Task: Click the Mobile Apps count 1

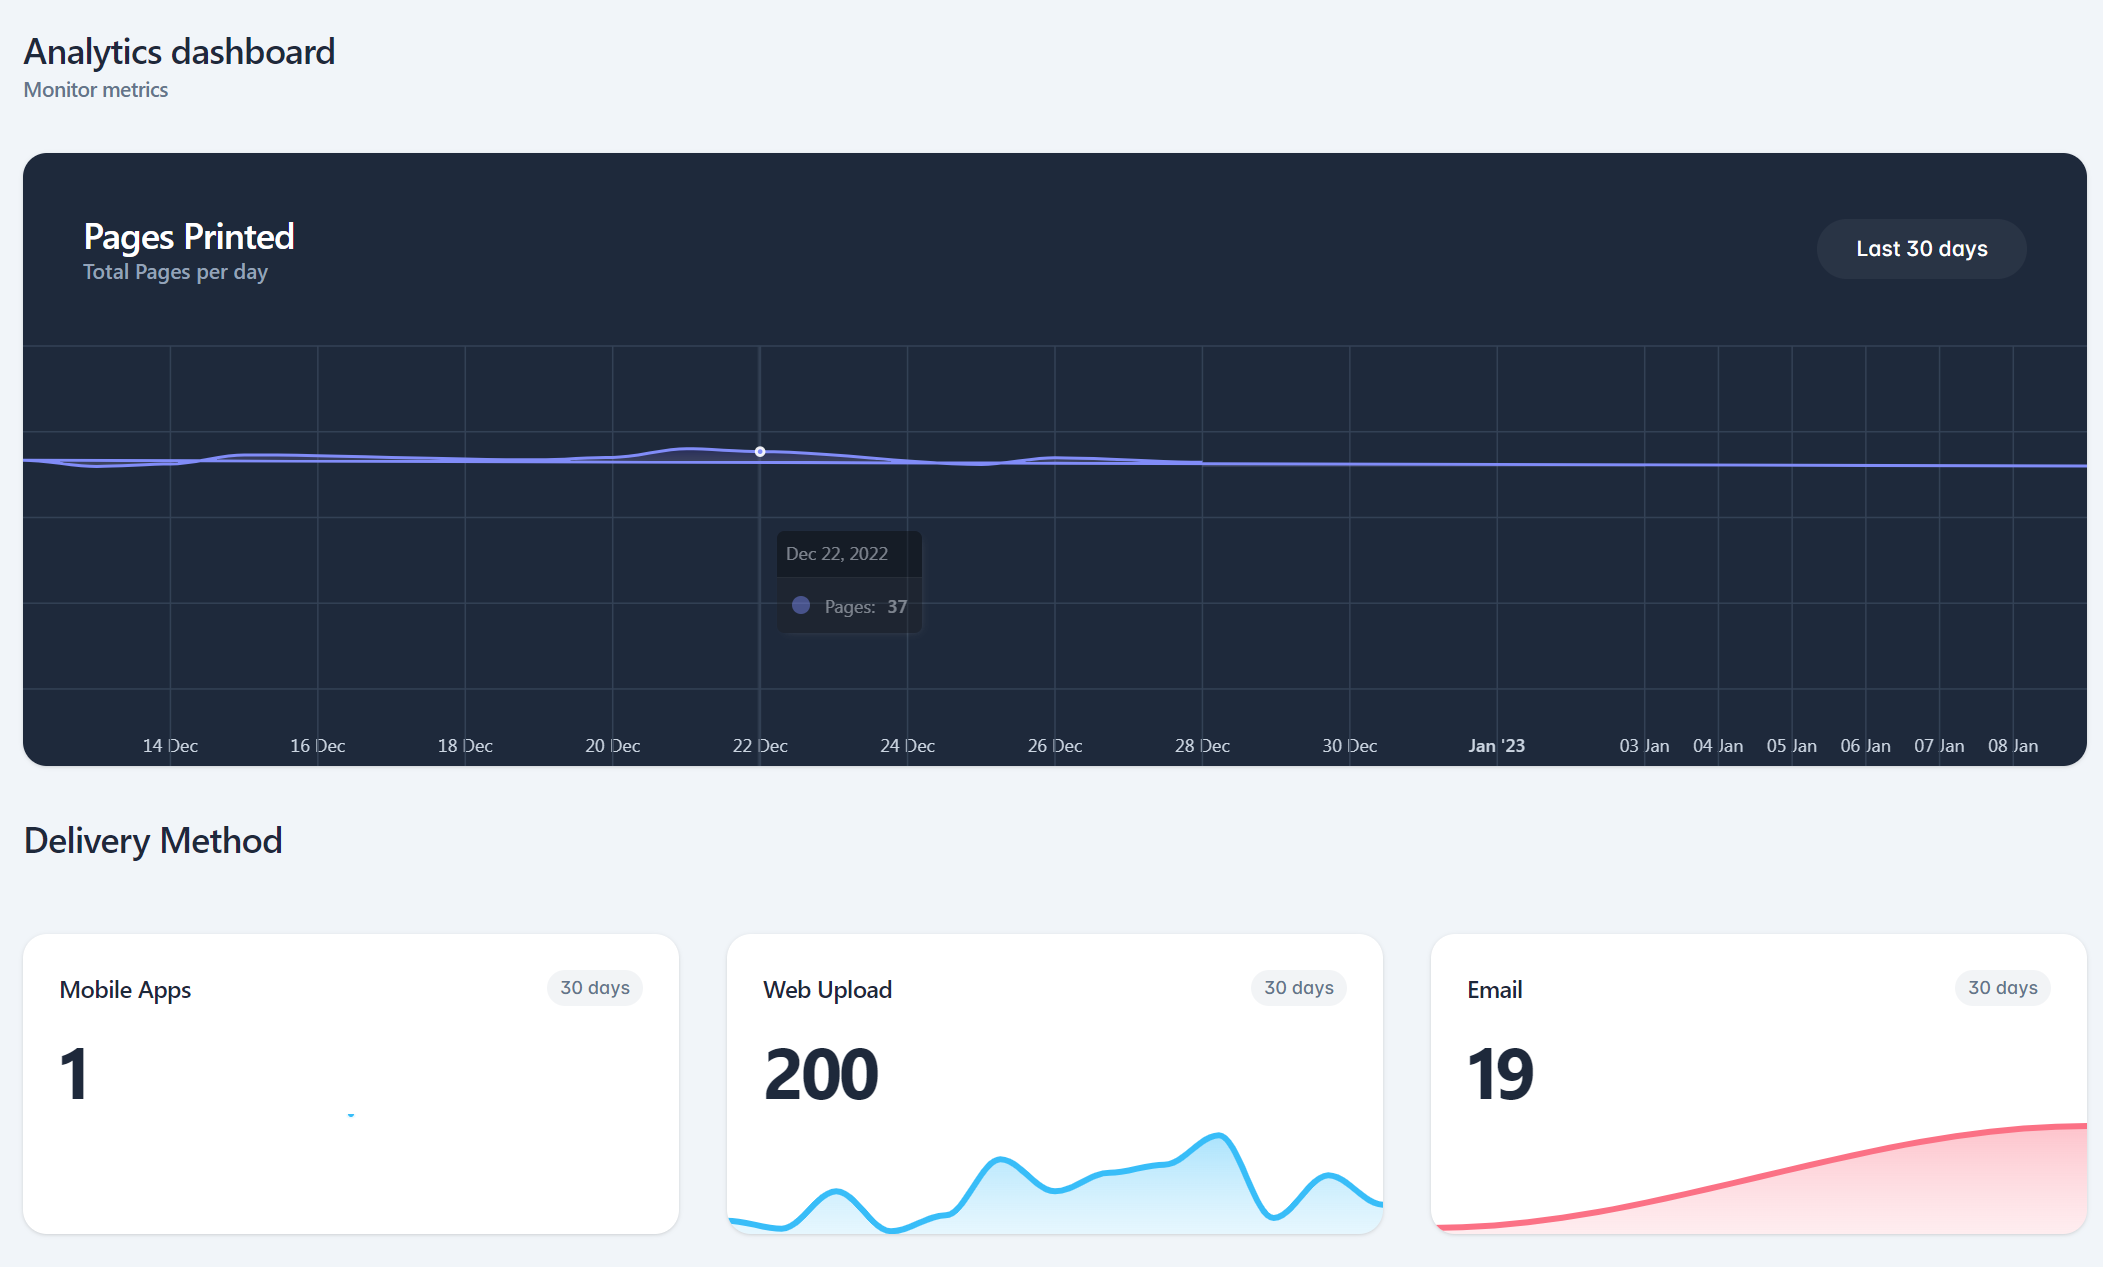Action: pyautogui.click(x=74, y=1075)
